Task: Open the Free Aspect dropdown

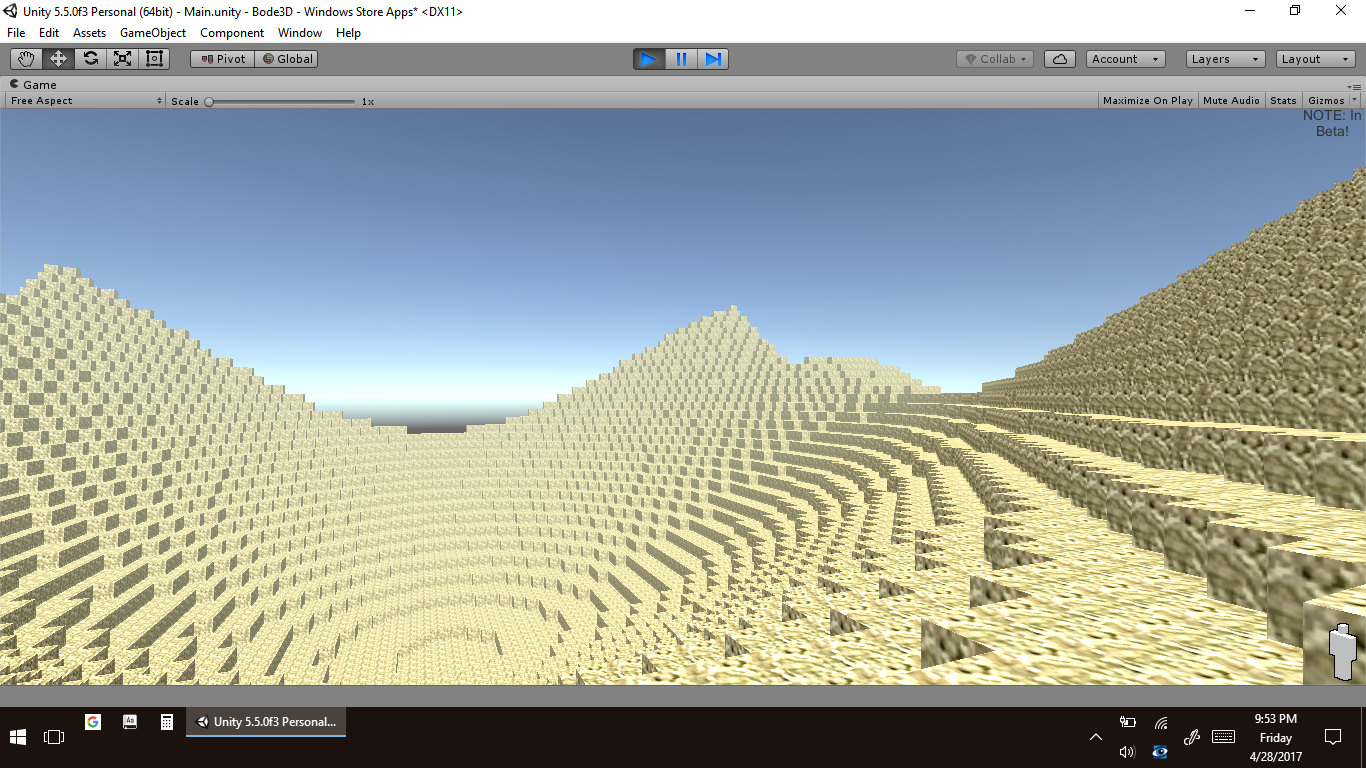Action: coord(85,101)
